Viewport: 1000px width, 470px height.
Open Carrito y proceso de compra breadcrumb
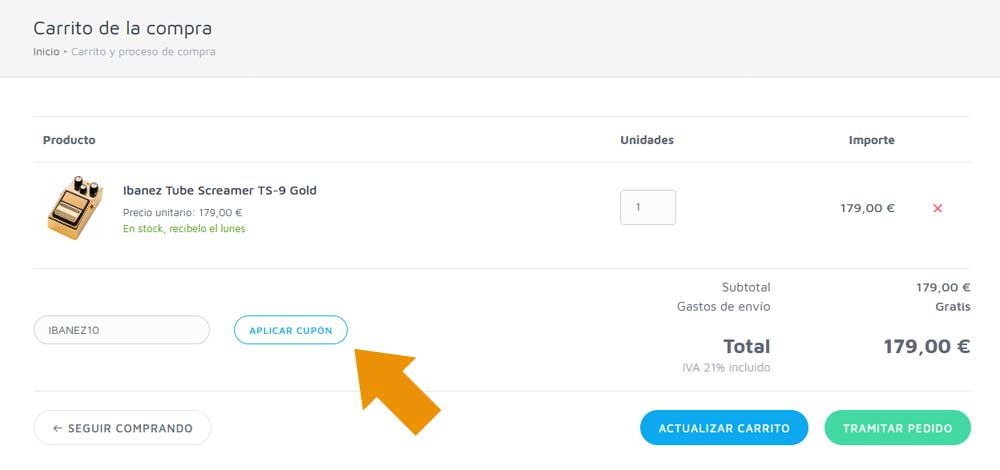pyautogui.click(x=143, y=52)
